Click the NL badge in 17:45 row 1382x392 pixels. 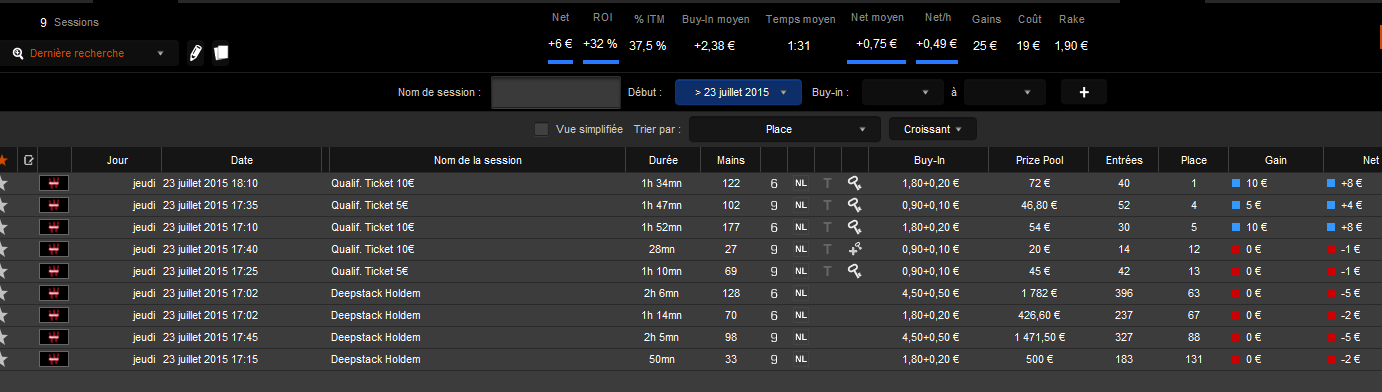pos(801,337)
